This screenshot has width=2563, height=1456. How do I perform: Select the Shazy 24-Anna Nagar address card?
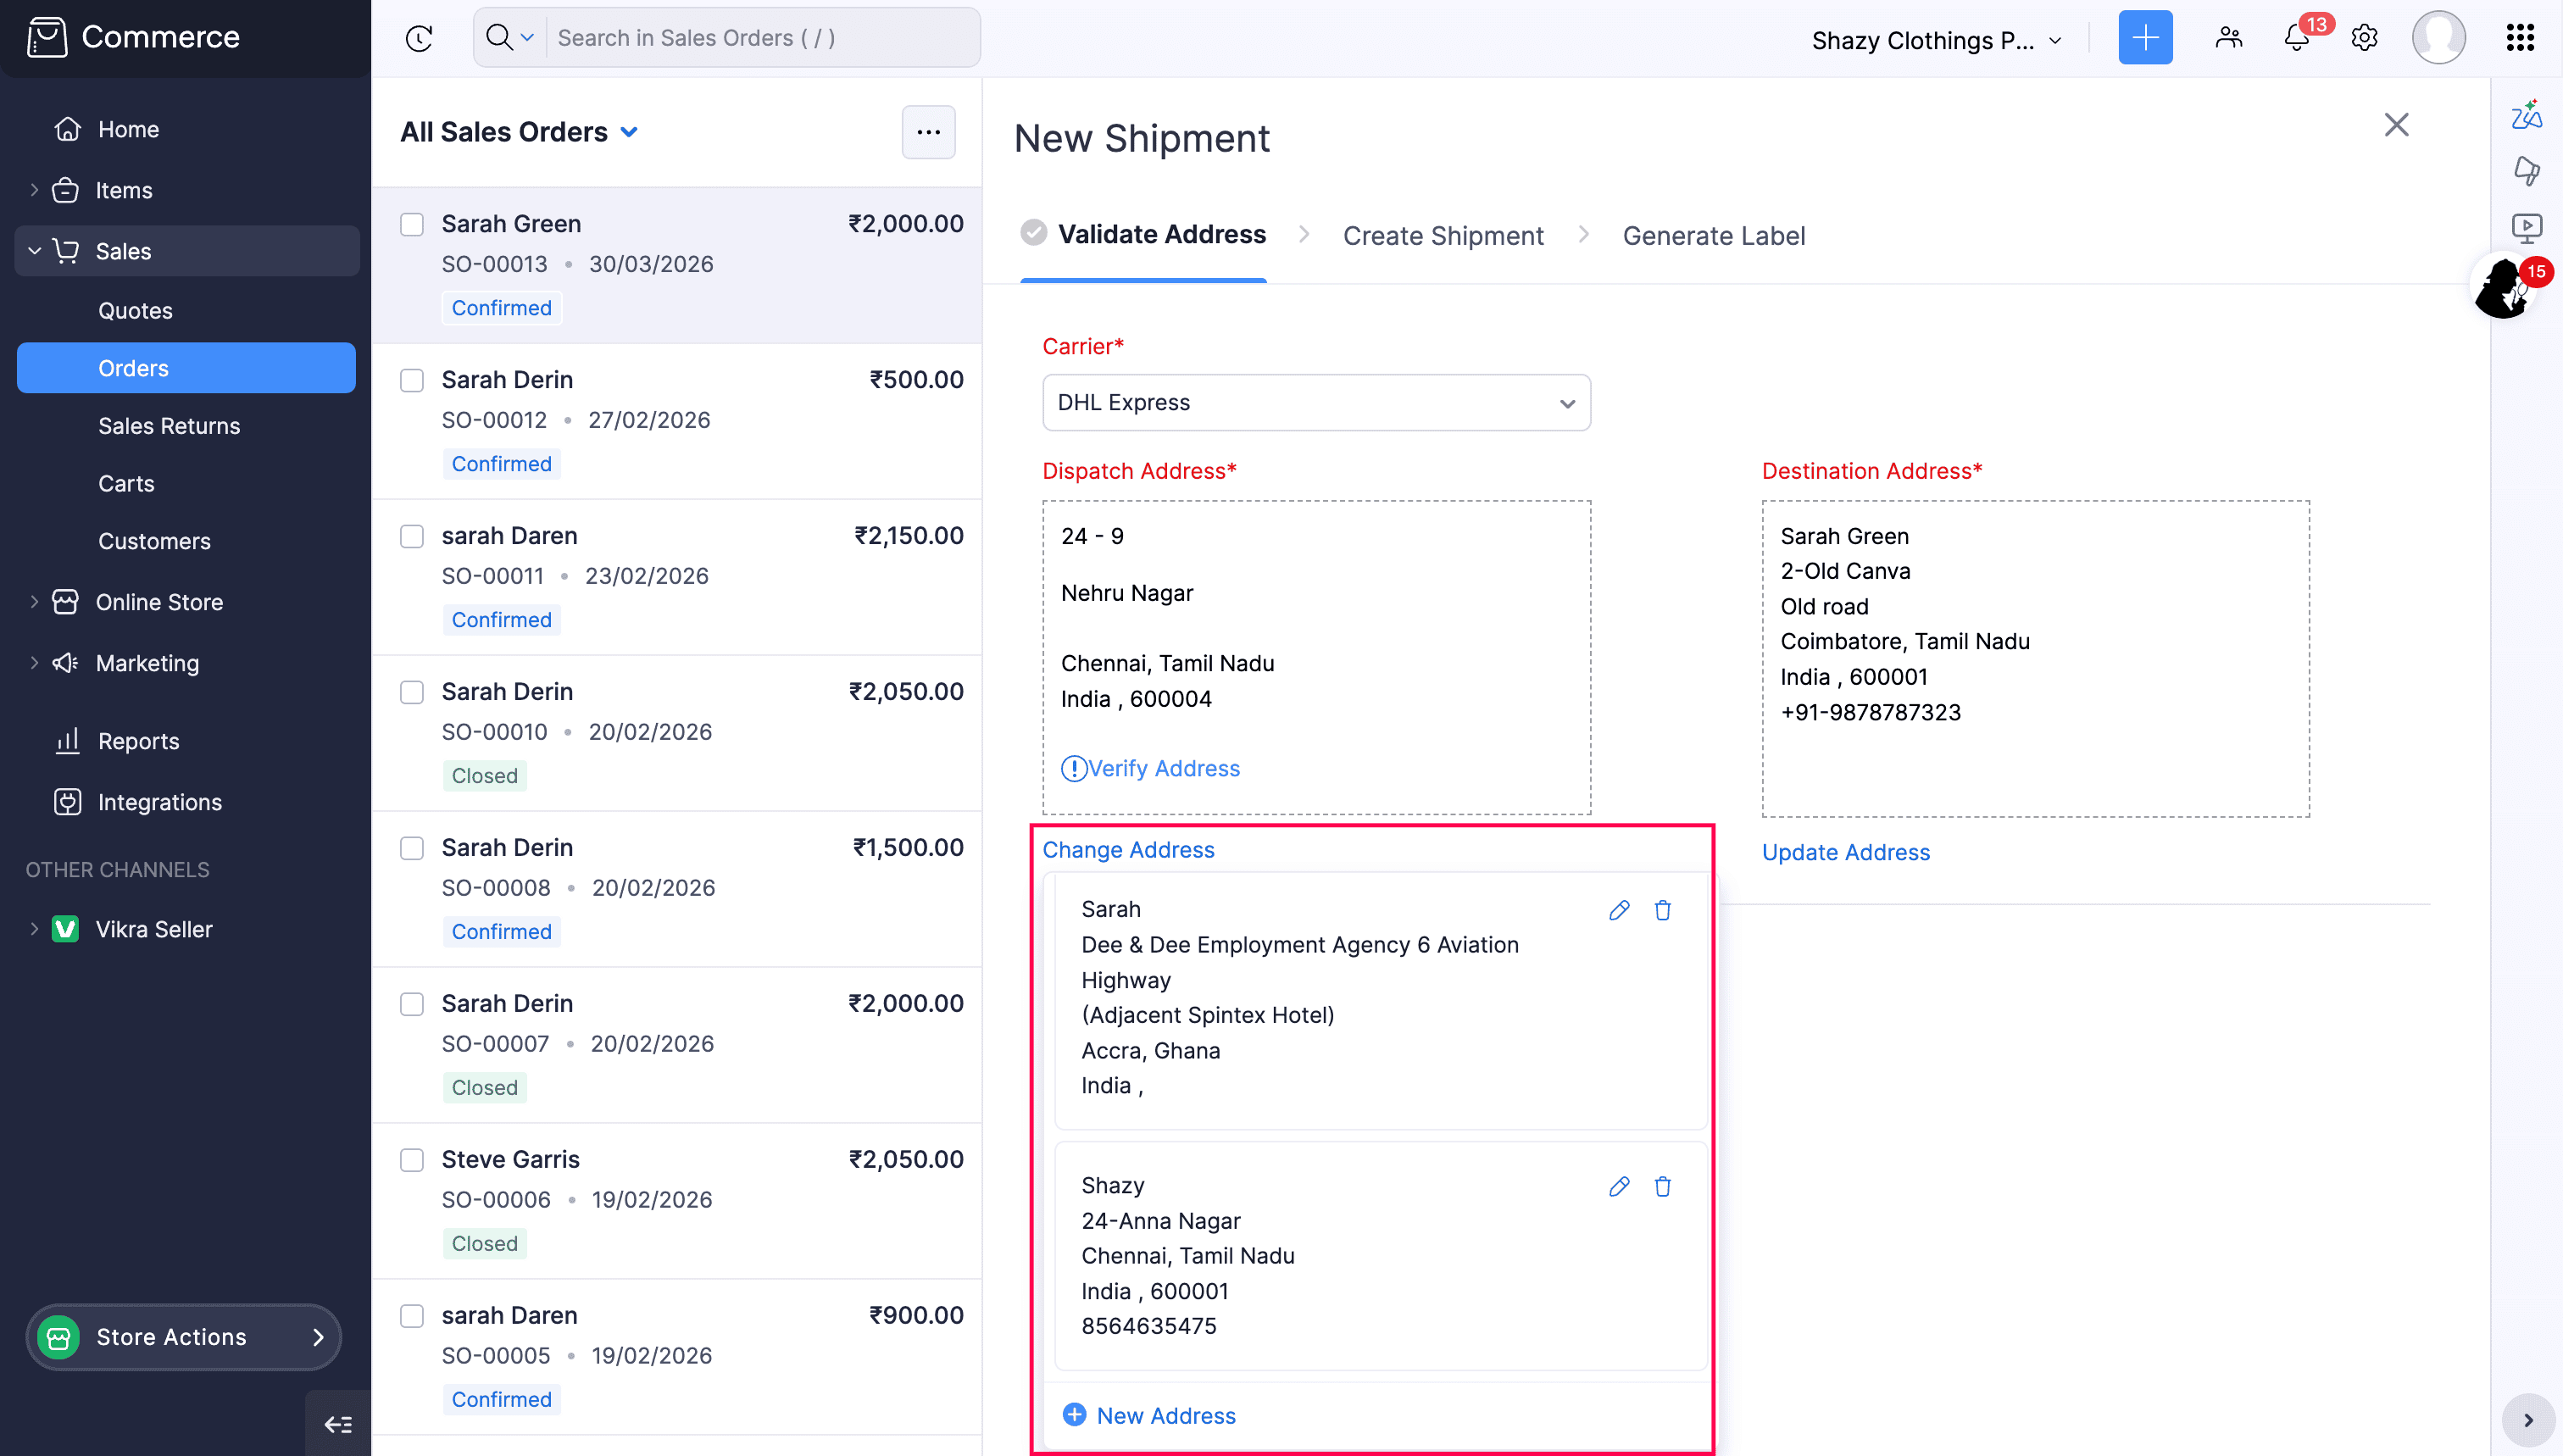pyautogui.click(x=1380, y=1256)
